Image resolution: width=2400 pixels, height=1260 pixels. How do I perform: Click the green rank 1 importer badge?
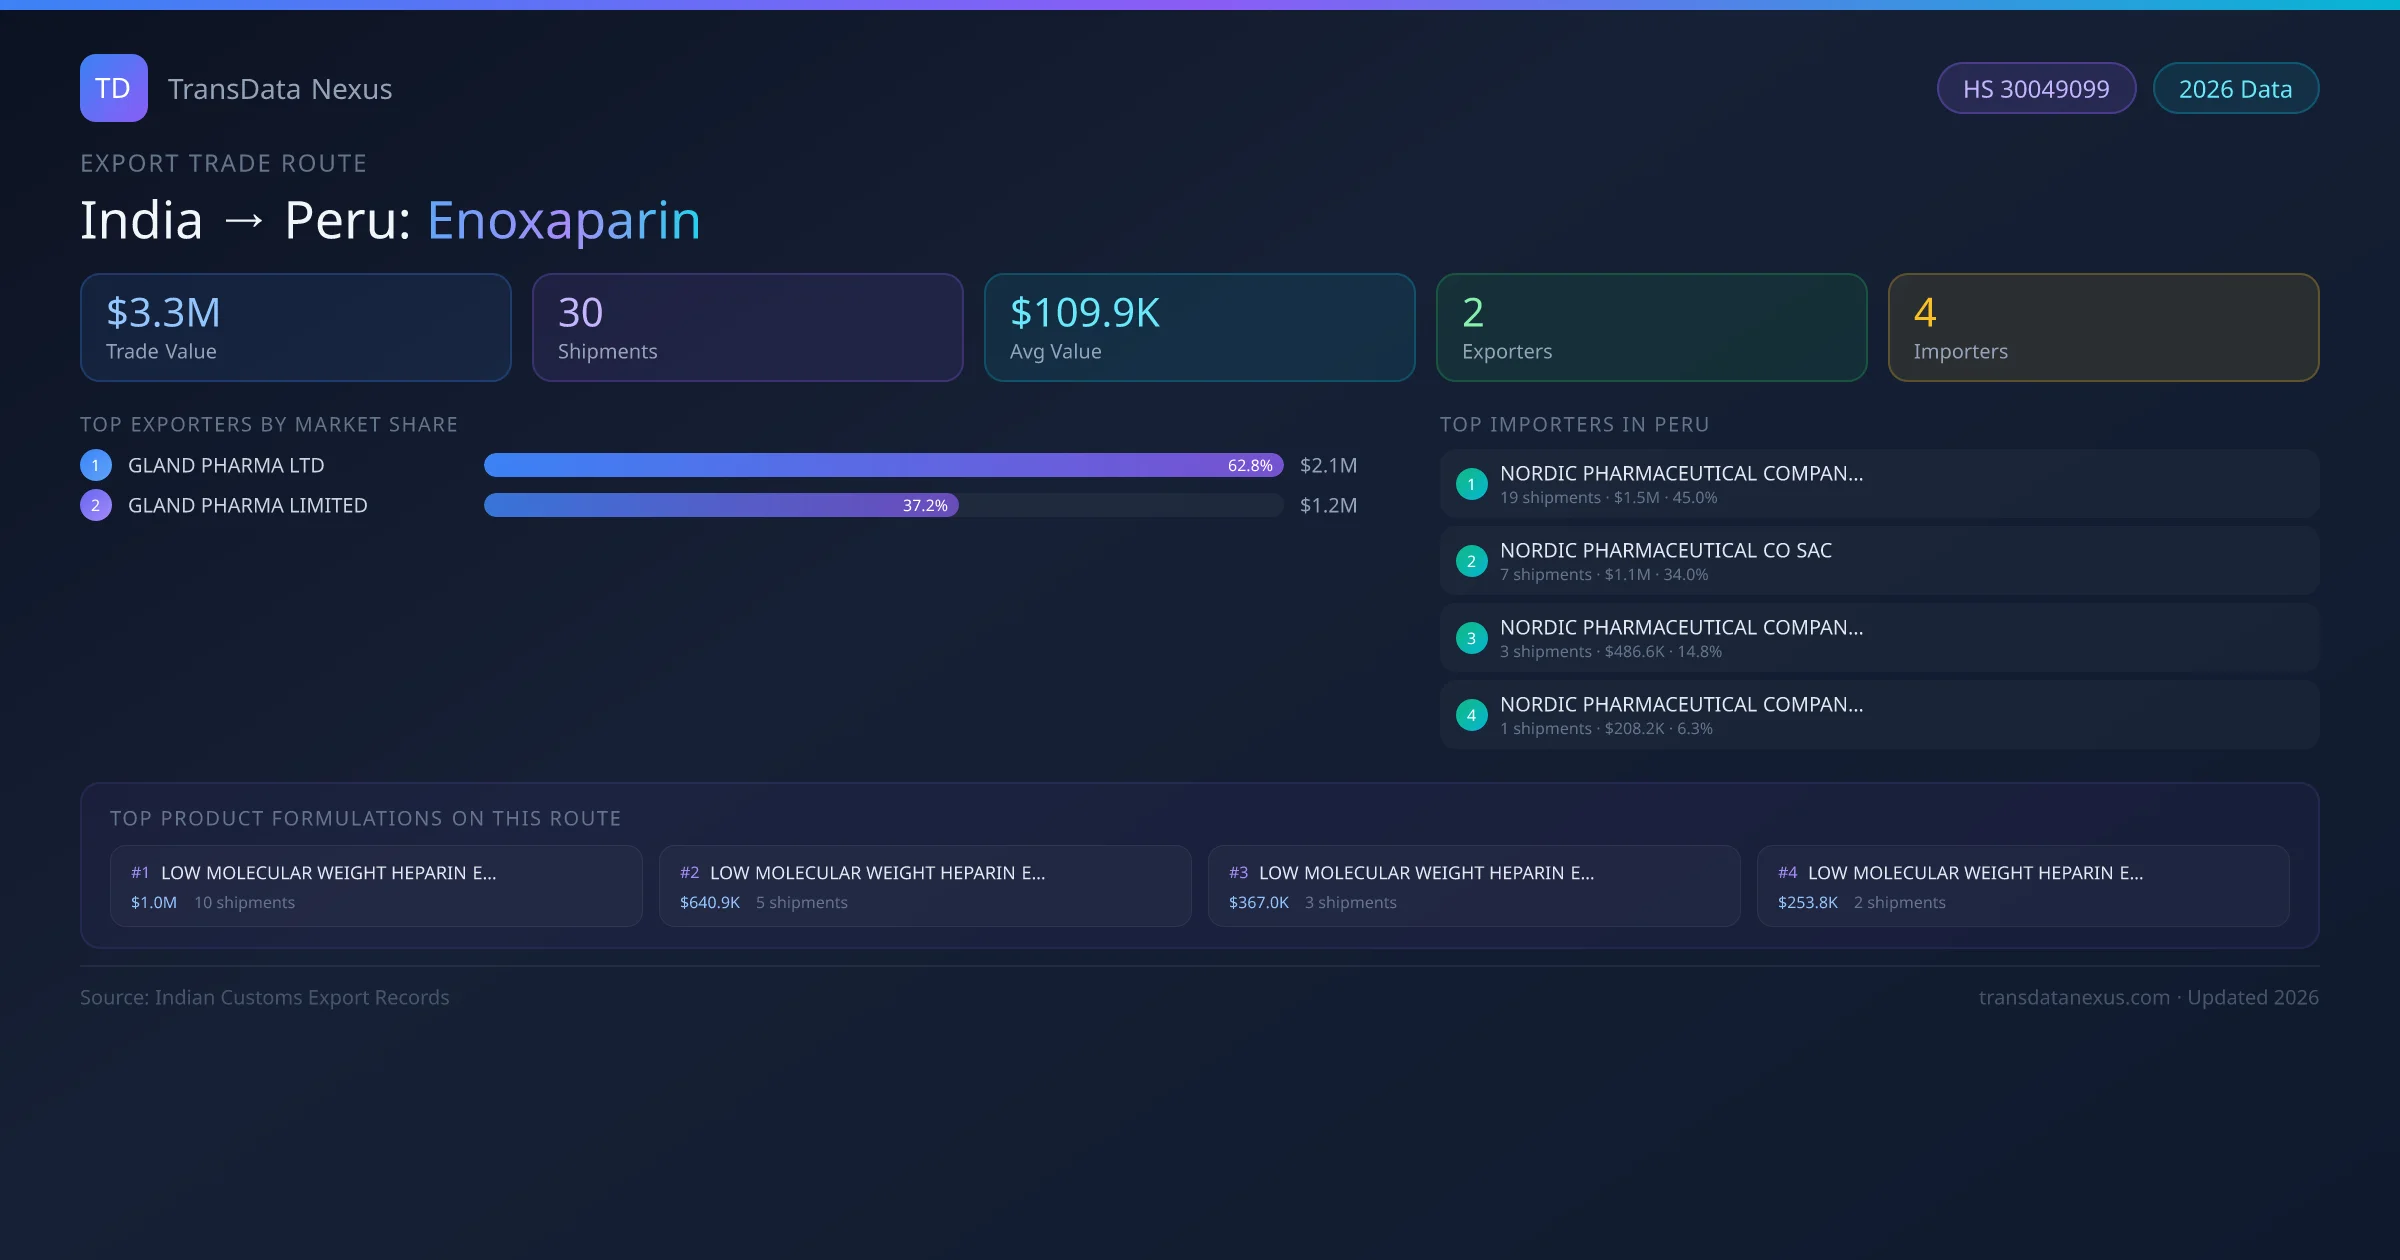pyautogui.click(x=1471, y=484)
